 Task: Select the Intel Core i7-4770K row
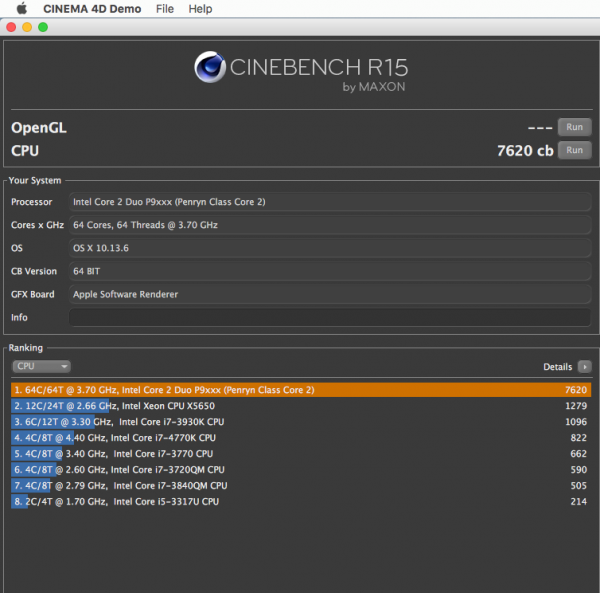point(301,438)
